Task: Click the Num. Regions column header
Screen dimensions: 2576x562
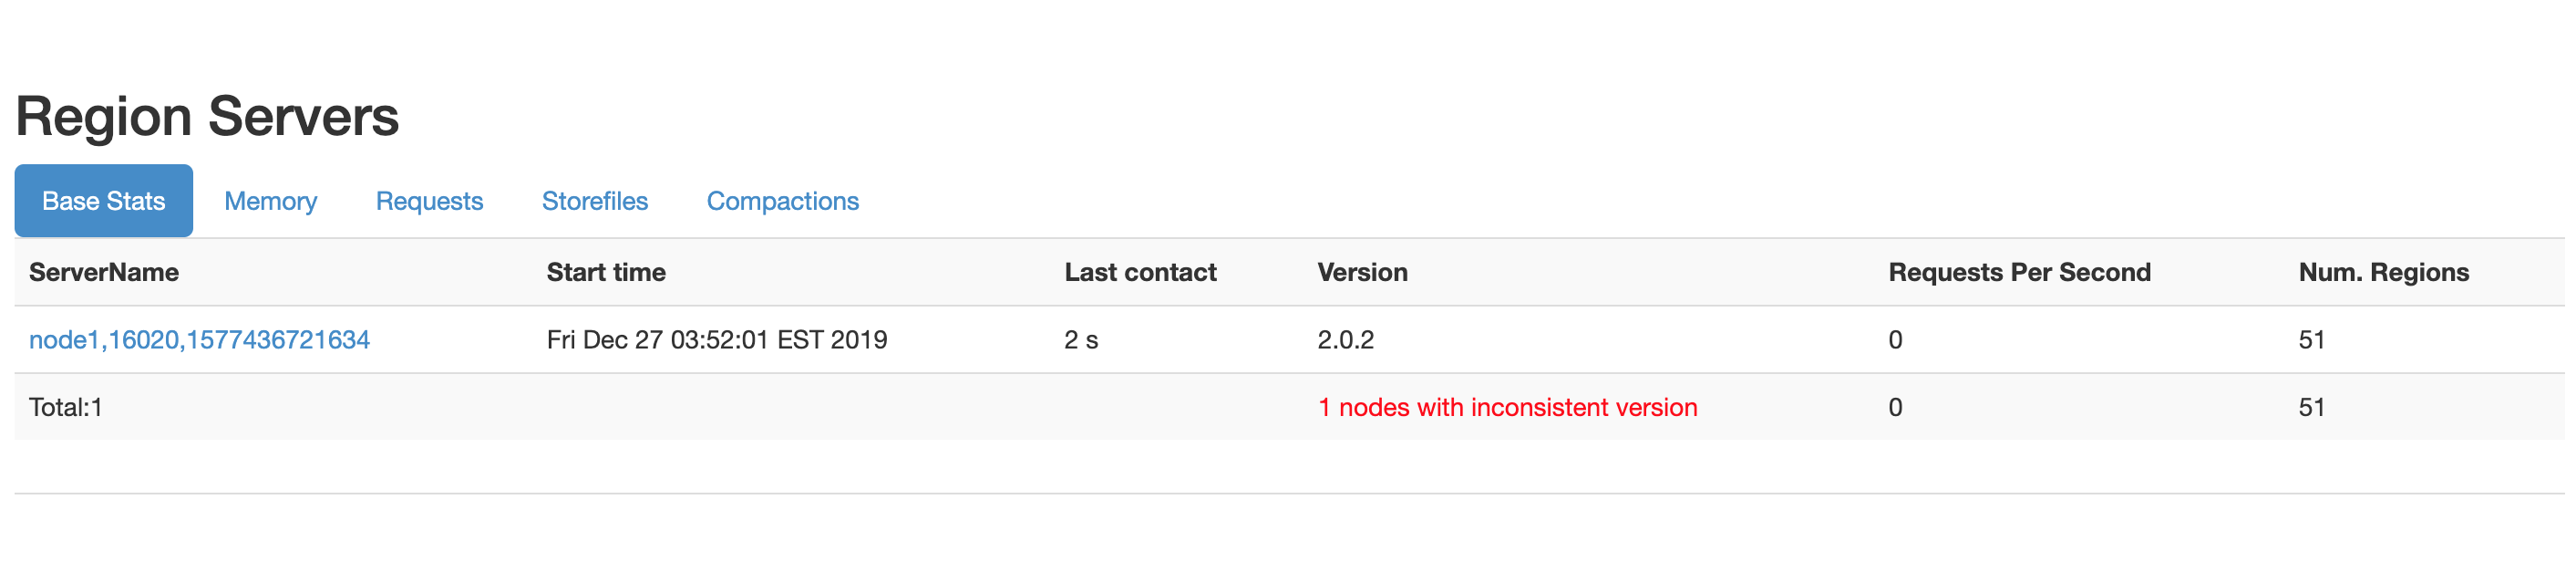Action: click(x=2383, y=272)
